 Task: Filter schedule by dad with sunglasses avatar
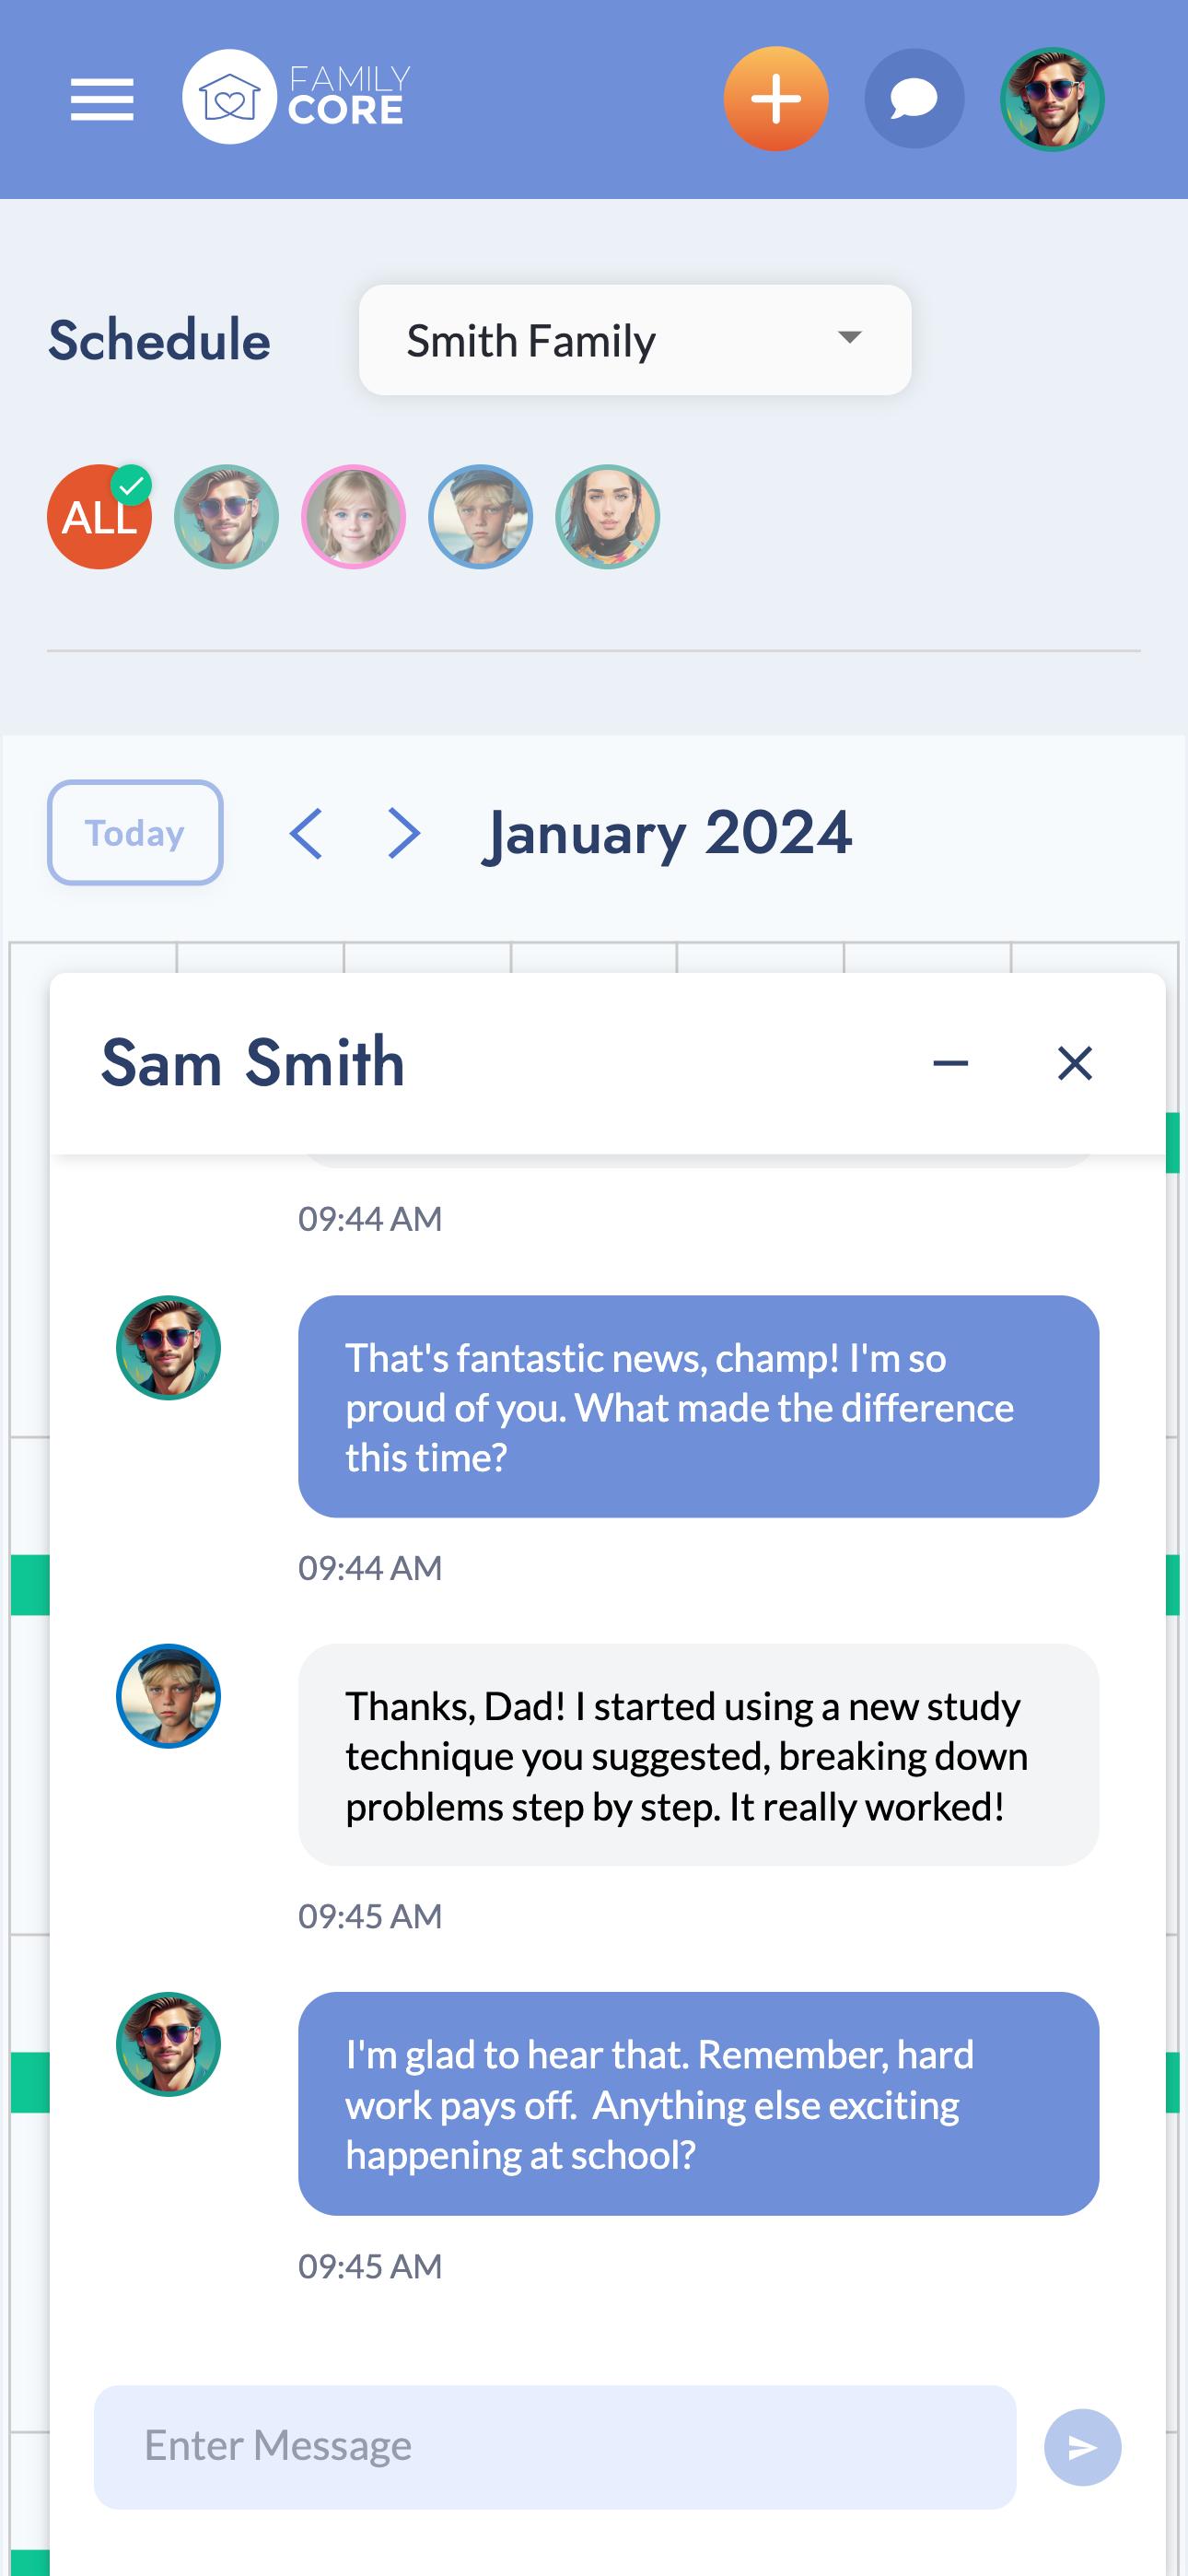(x=226, y=517)
